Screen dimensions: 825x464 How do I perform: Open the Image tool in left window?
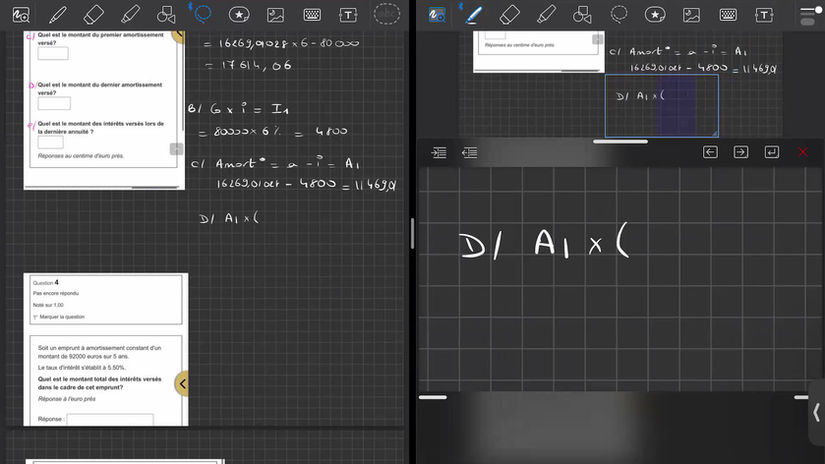[275, 15]
